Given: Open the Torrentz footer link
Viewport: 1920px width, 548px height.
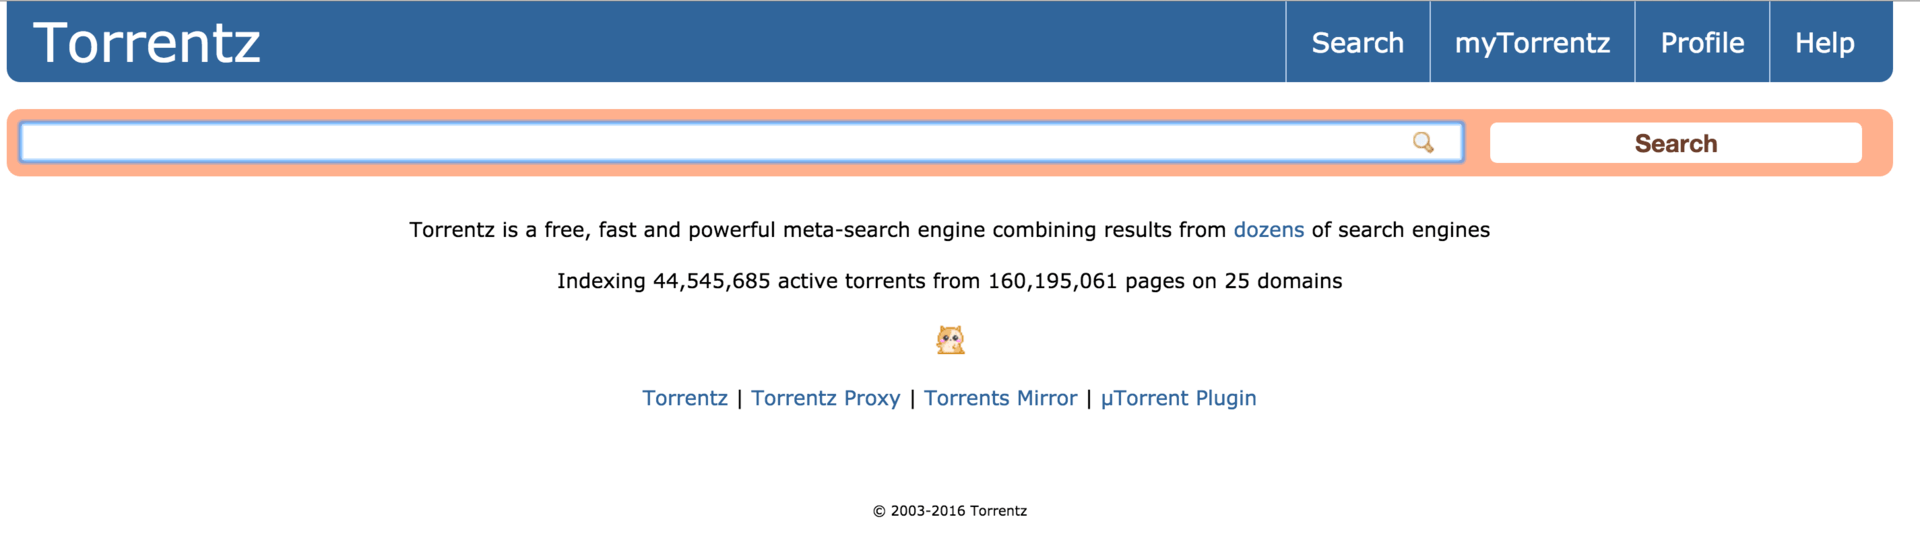Looking at the screenshot, I should pos(685,398).
